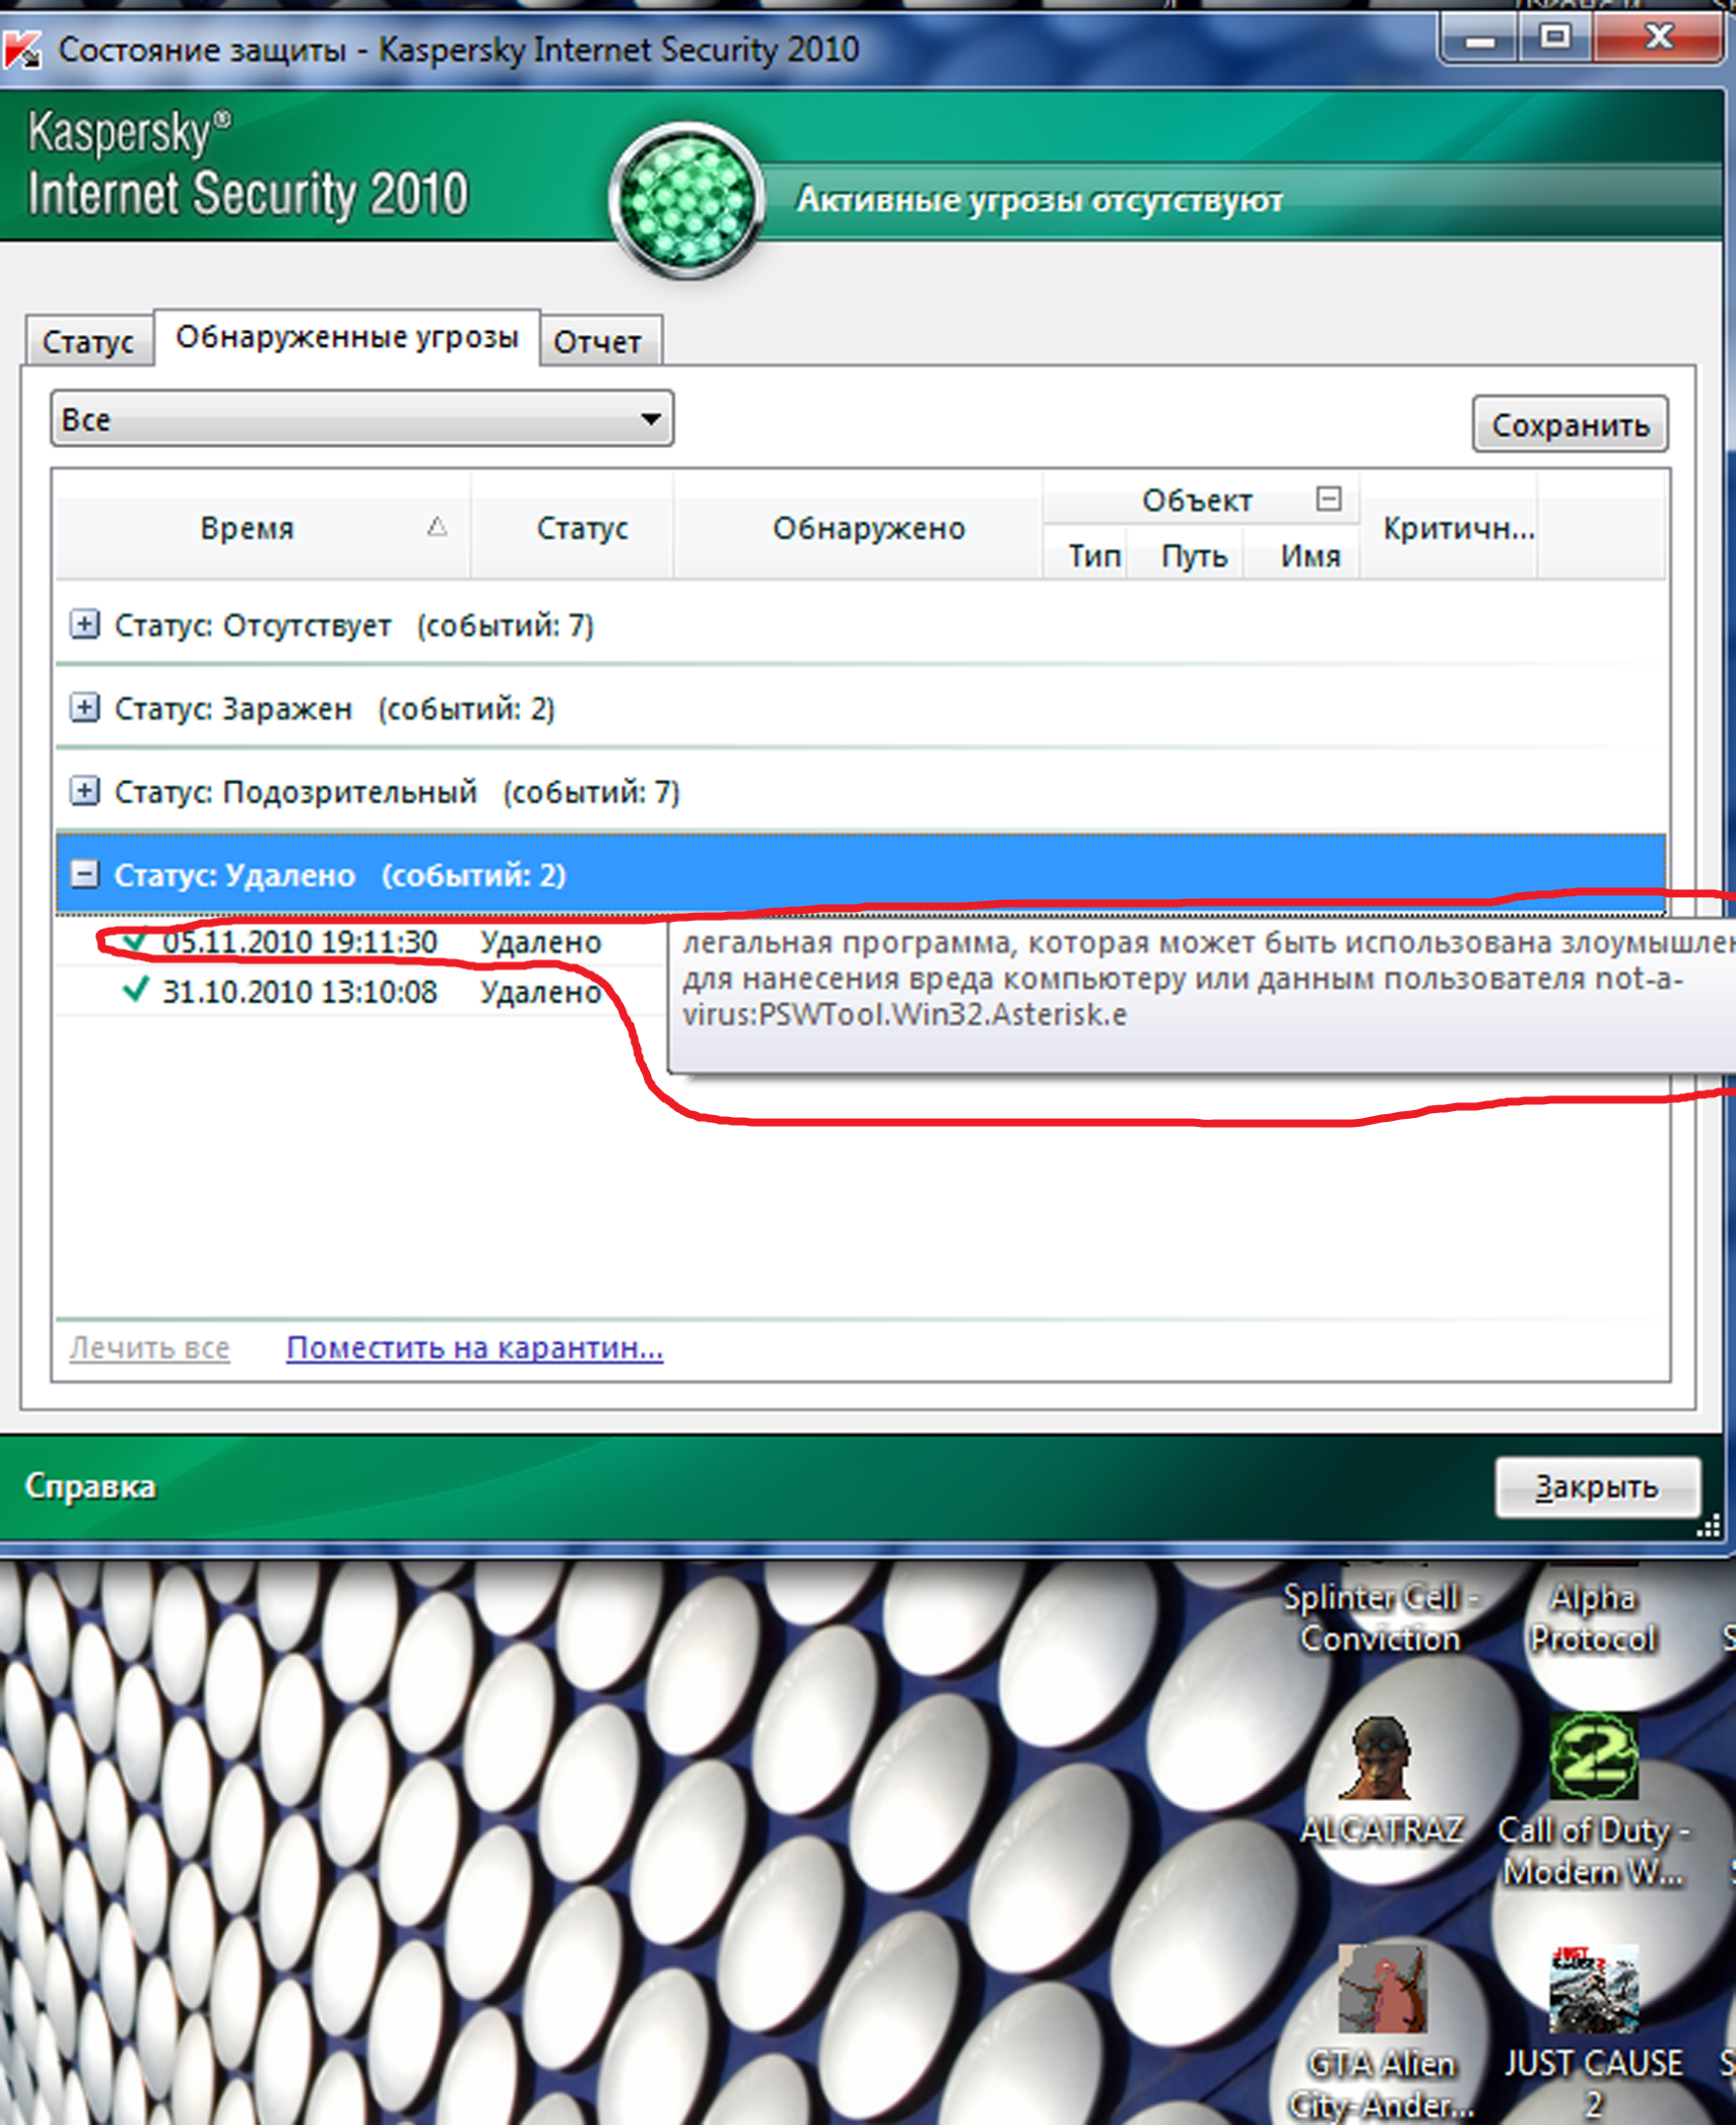Click the Поместить на карантин link

[475, 1348]
